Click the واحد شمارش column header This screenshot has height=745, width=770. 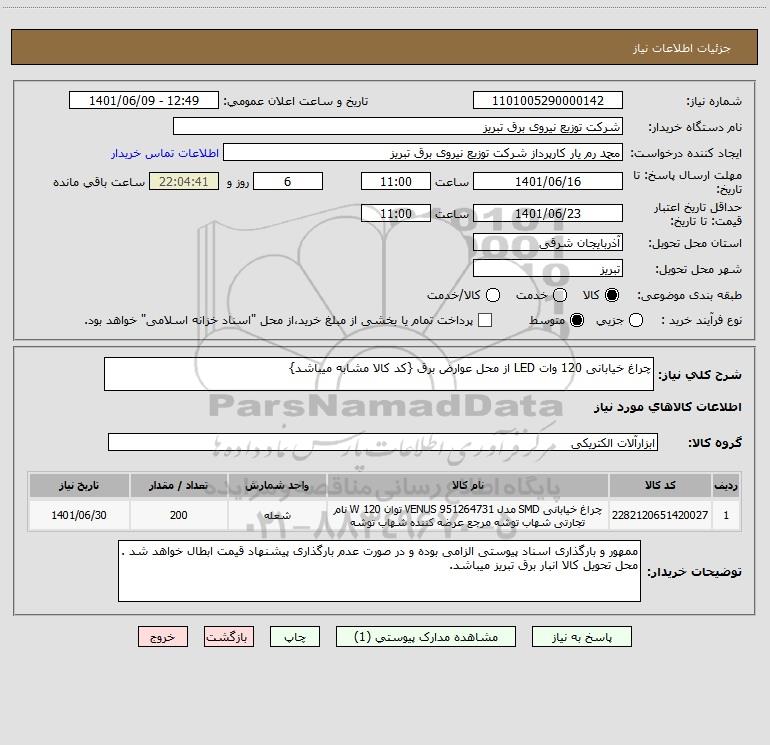click(x=277, y=485)
